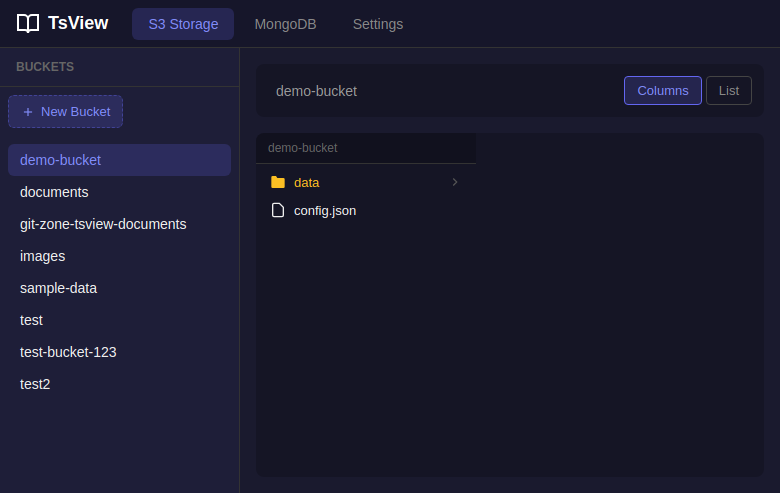Open the config.json file entry
This screenshot has height=493, width=780.
click(x=325, y=211)
